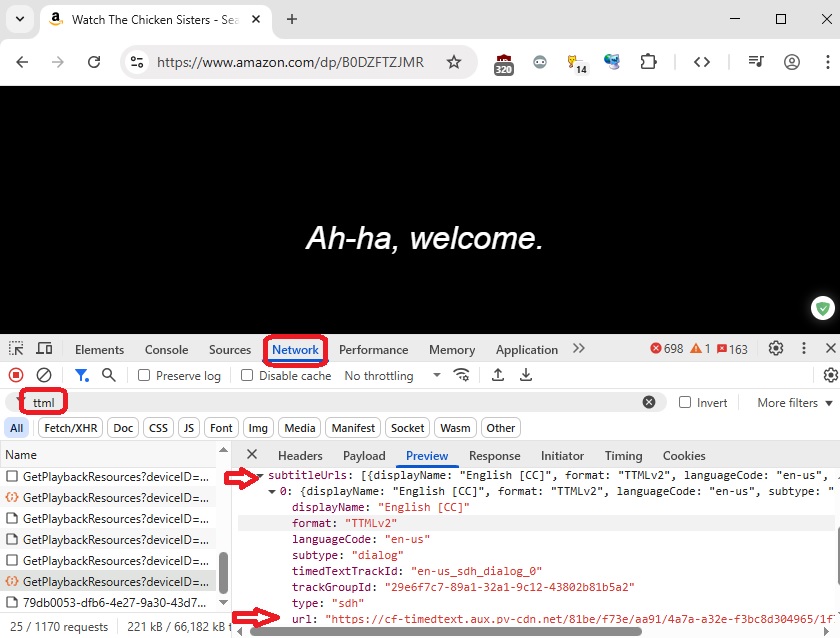Viewport: 840px width, 638px height.
Task: Open network search magnifier
Action: coord(109,375)
